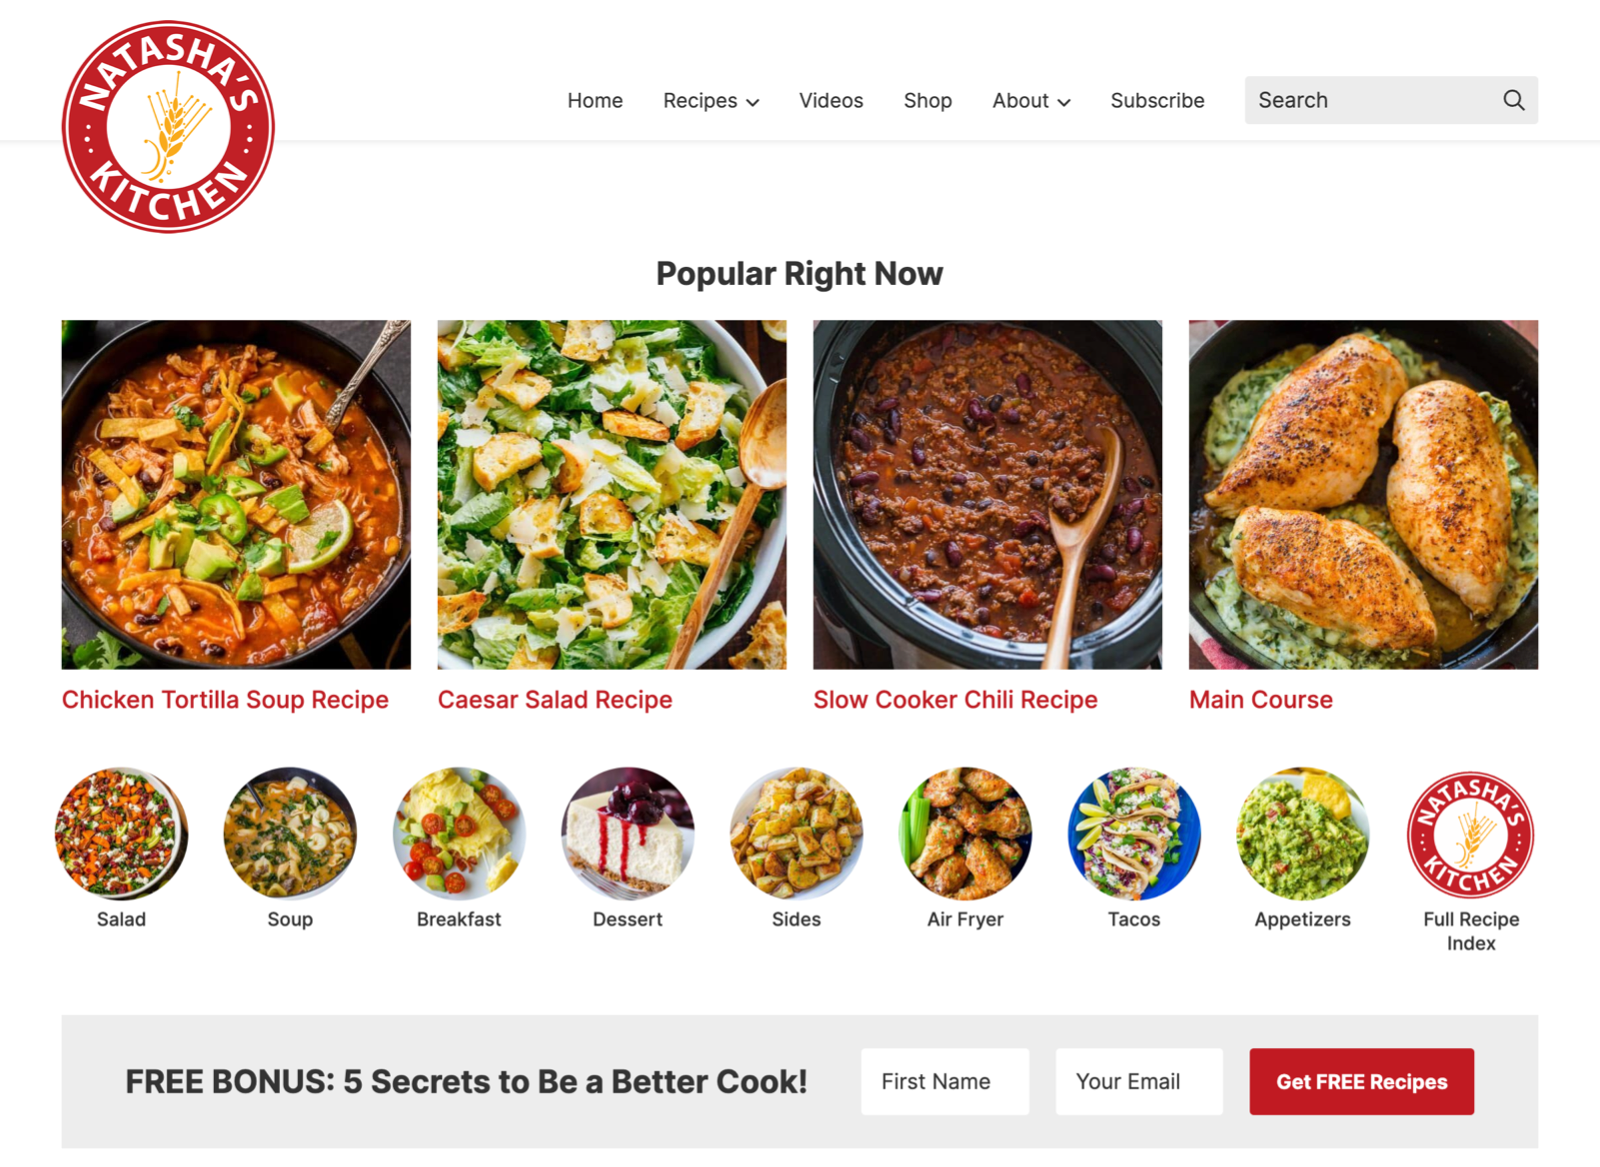Focus the First Name input field

click(x=945, y=1081)
